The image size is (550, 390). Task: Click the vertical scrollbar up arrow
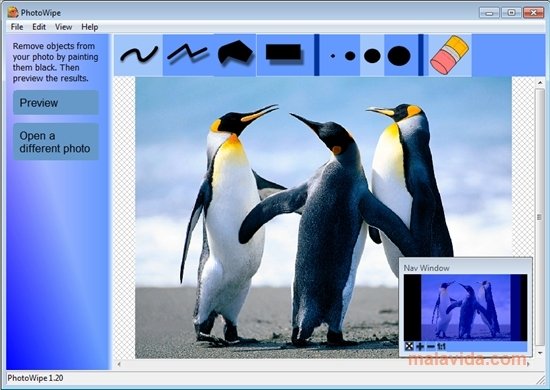click(x=540, y=83)
